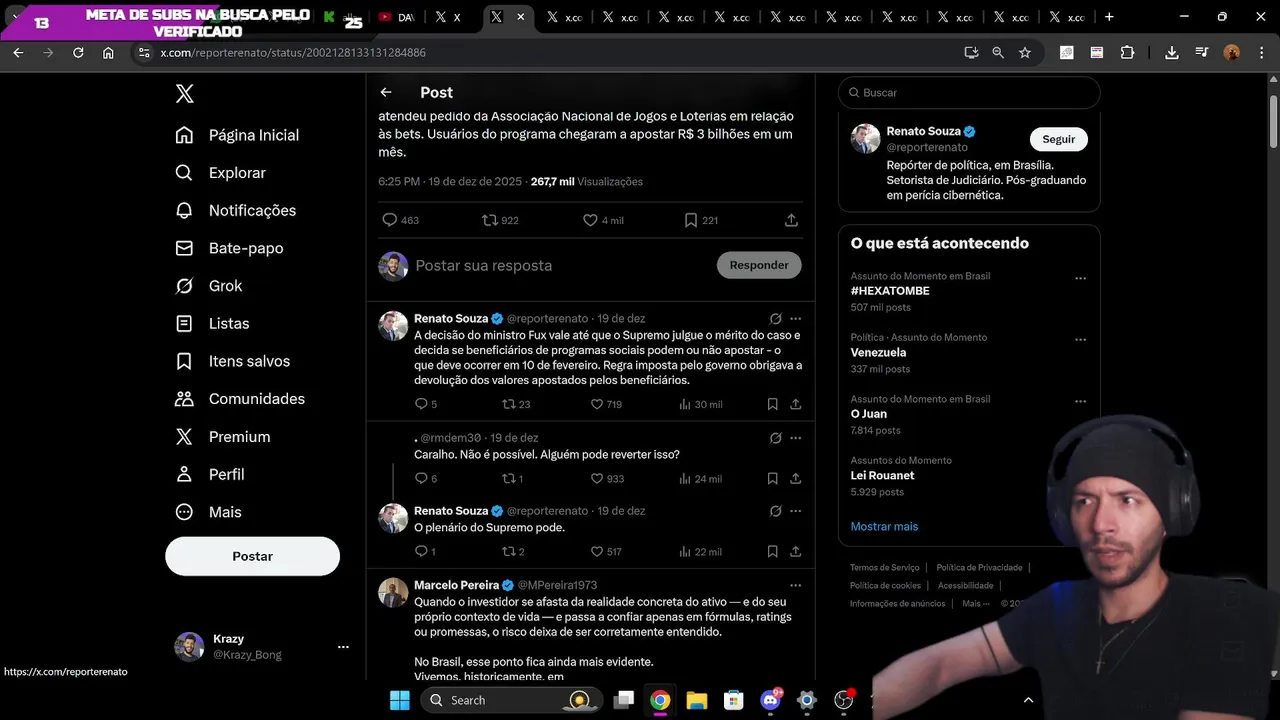Reload the page in Chrome toolbar
The height and width of the screenshot is (720, 1280).
point(78,53)
